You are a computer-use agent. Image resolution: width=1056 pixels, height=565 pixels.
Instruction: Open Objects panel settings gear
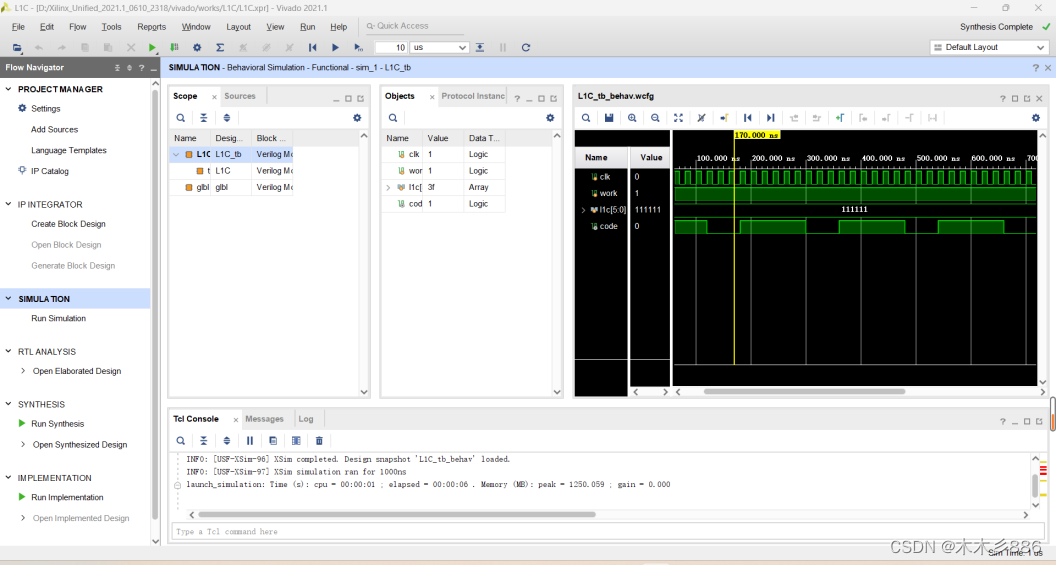coord(550,118)
